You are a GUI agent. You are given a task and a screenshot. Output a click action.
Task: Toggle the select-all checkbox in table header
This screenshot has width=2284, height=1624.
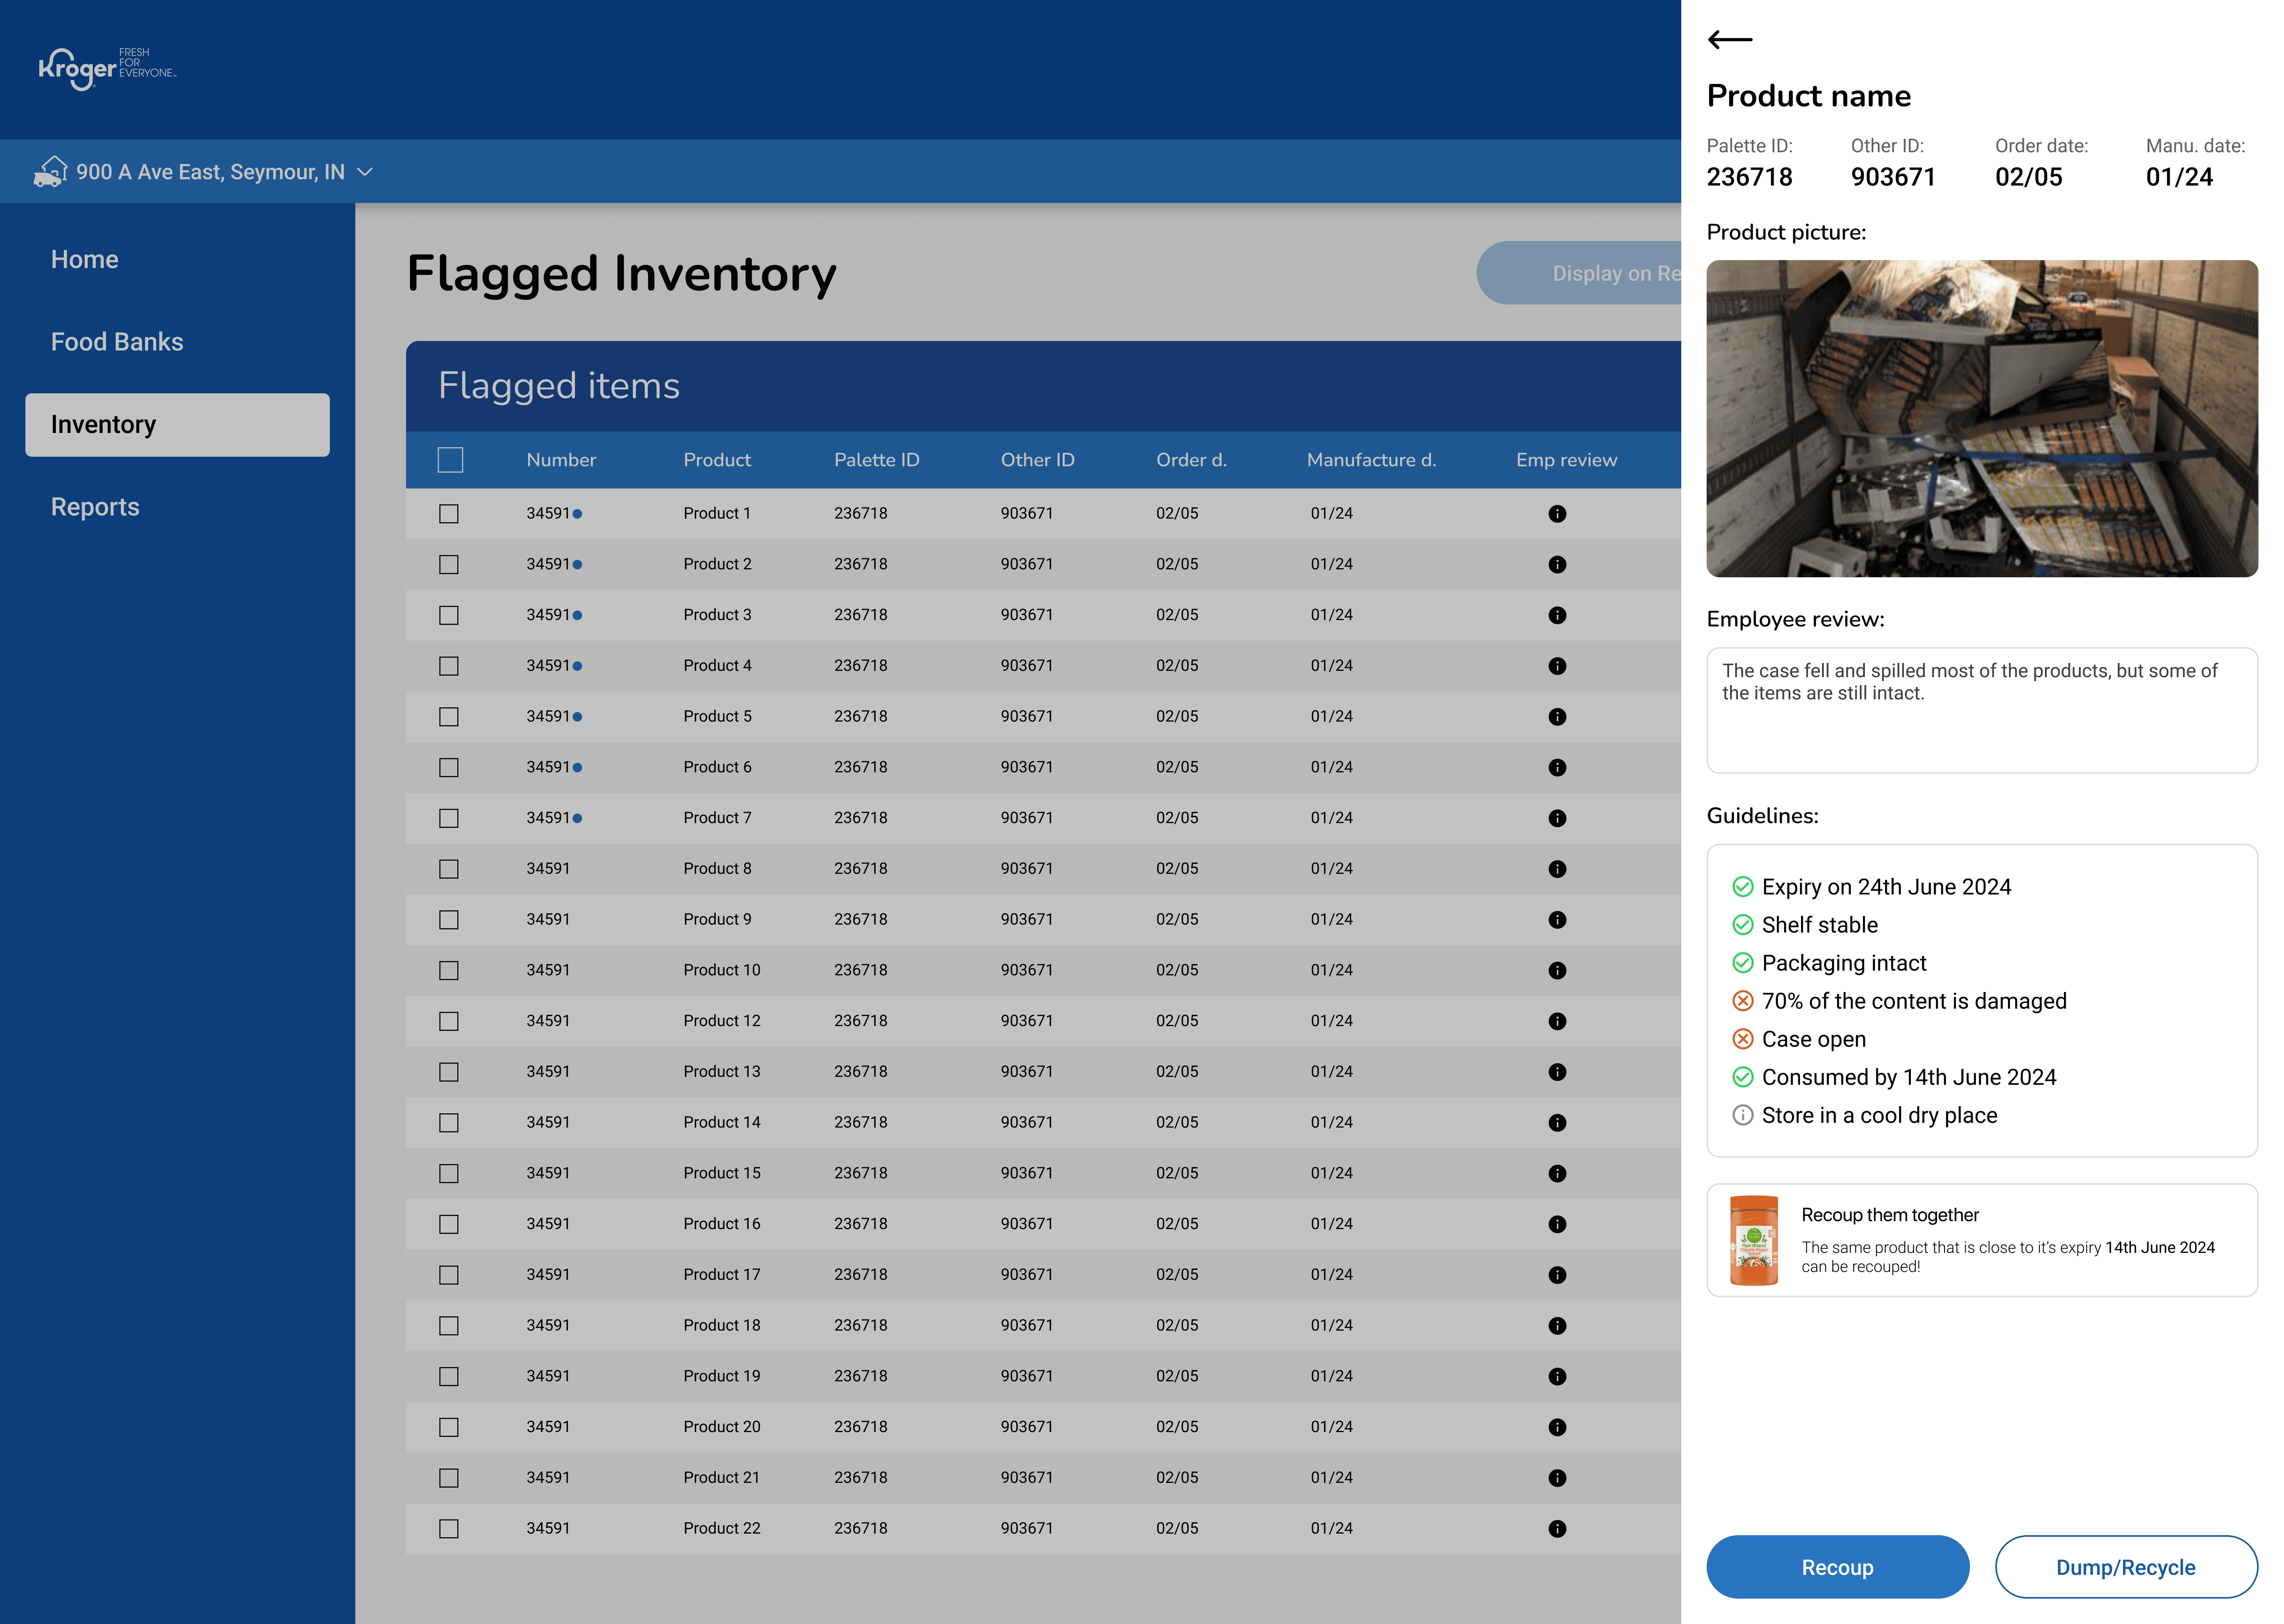[450, 460]
